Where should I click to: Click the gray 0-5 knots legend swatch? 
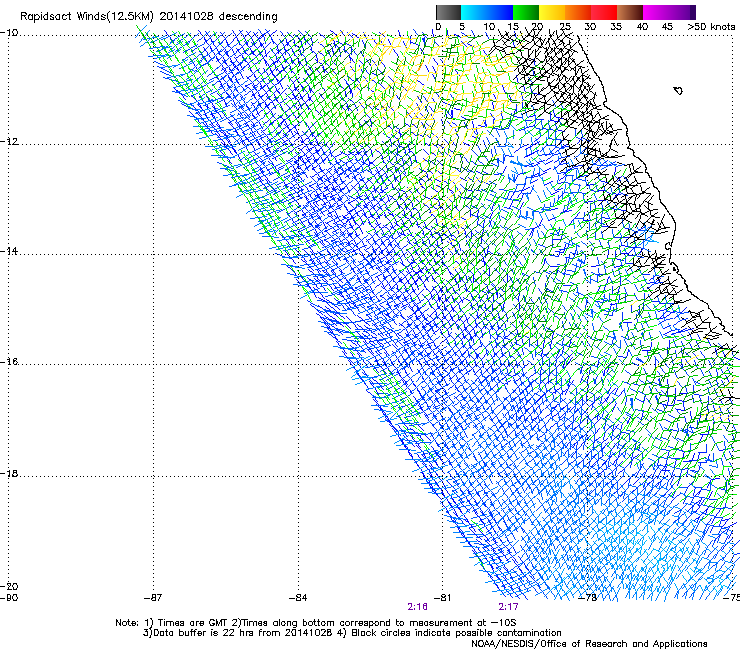click(x=448, y=12)
